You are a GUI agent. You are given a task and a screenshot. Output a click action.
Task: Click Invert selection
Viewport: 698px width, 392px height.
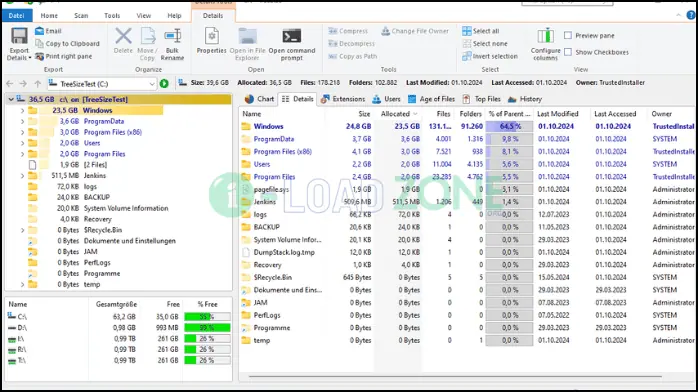[x=490, y=57]
